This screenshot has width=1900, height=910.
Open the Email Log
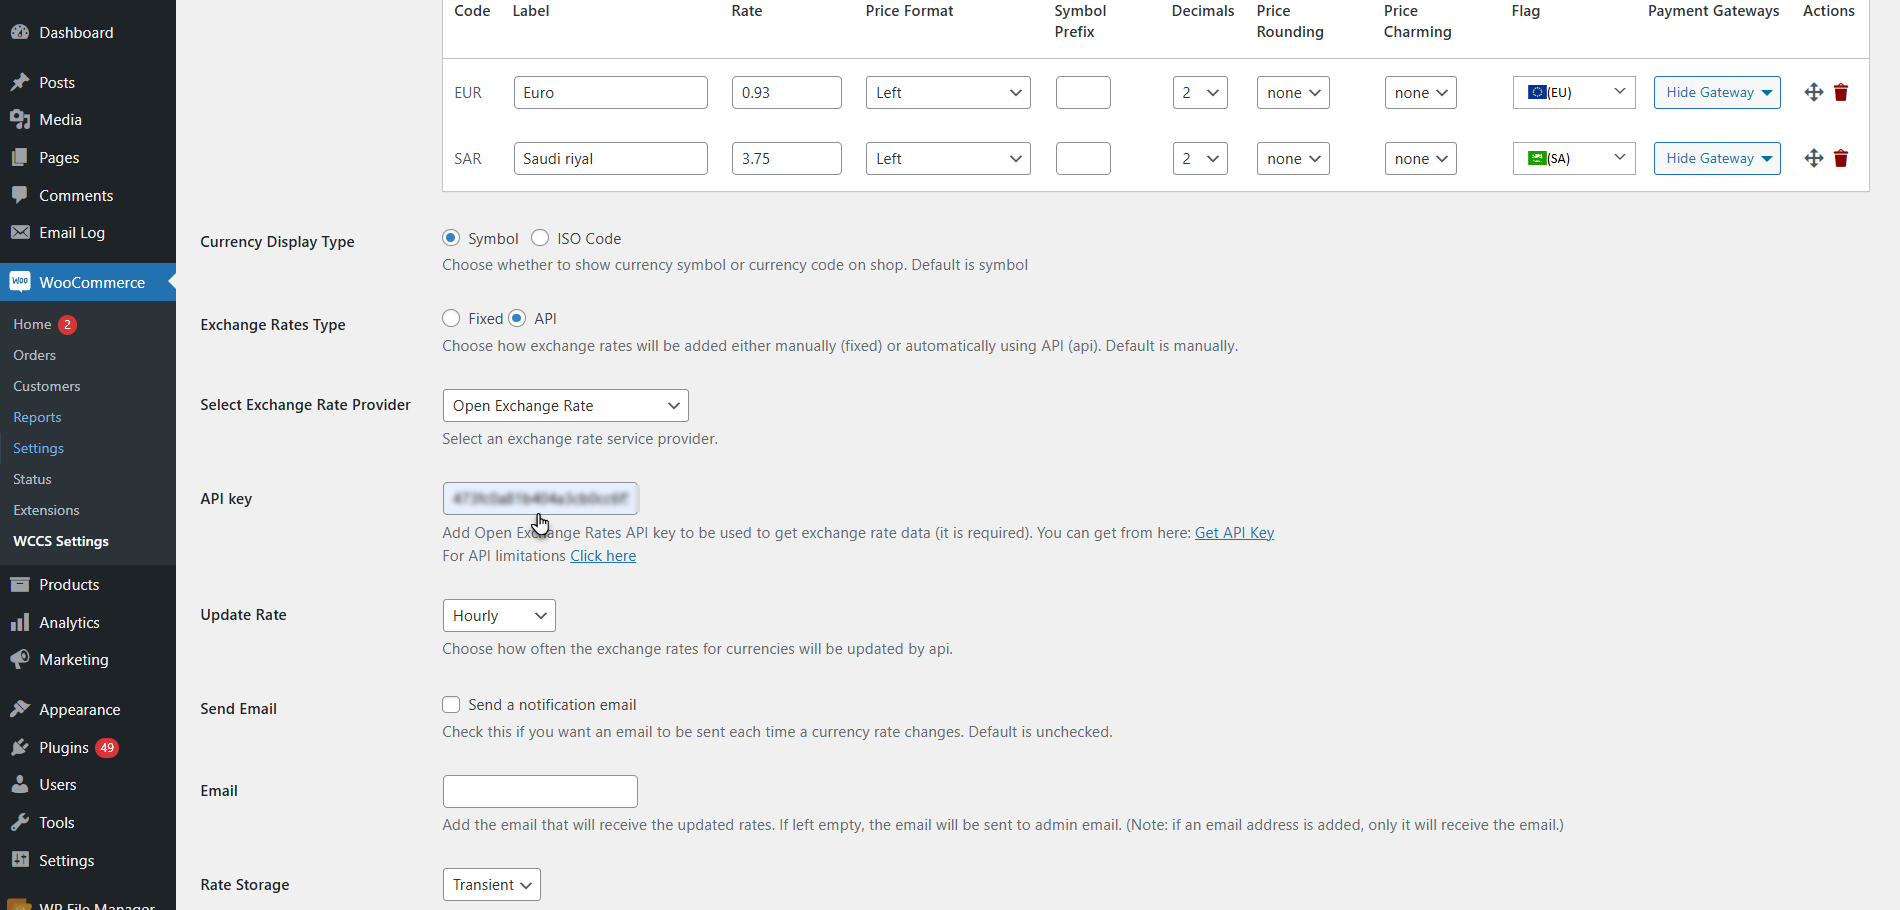point(71,232)
